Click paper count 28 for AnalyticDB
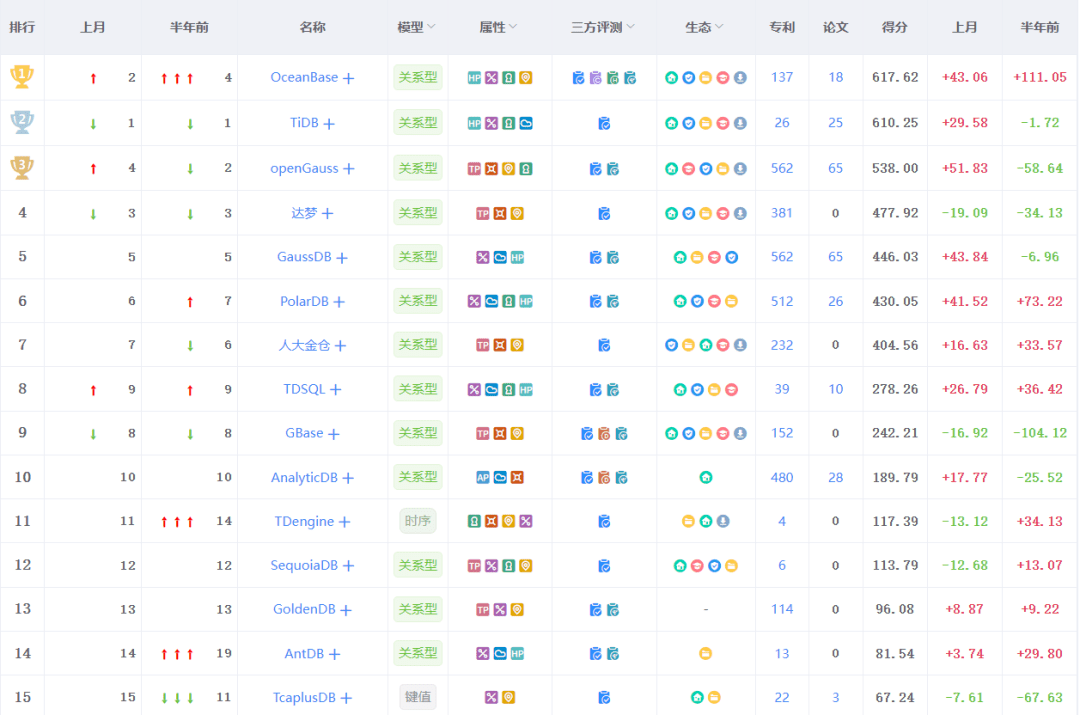Image resolution: width=1080 pixels, height=715 pixels. (x=835, y=477)
